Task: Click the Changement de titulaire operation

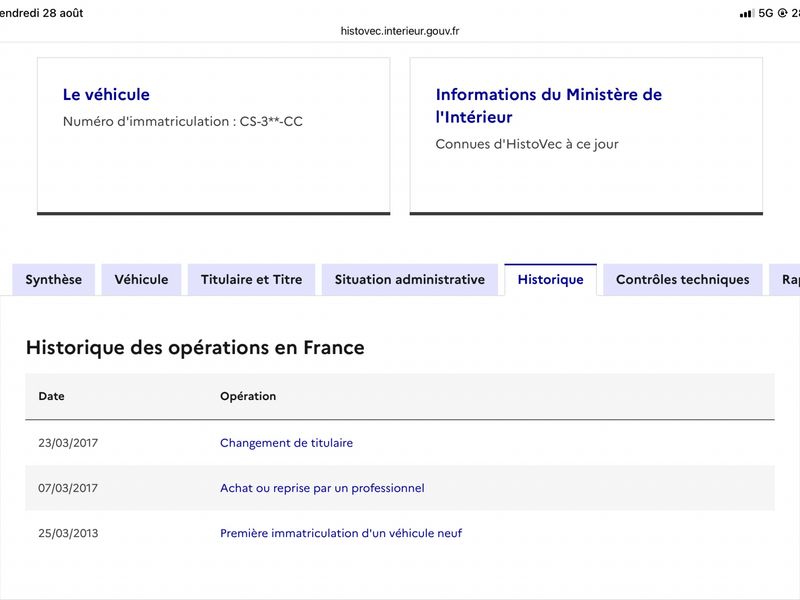Action: click(286, 443)
